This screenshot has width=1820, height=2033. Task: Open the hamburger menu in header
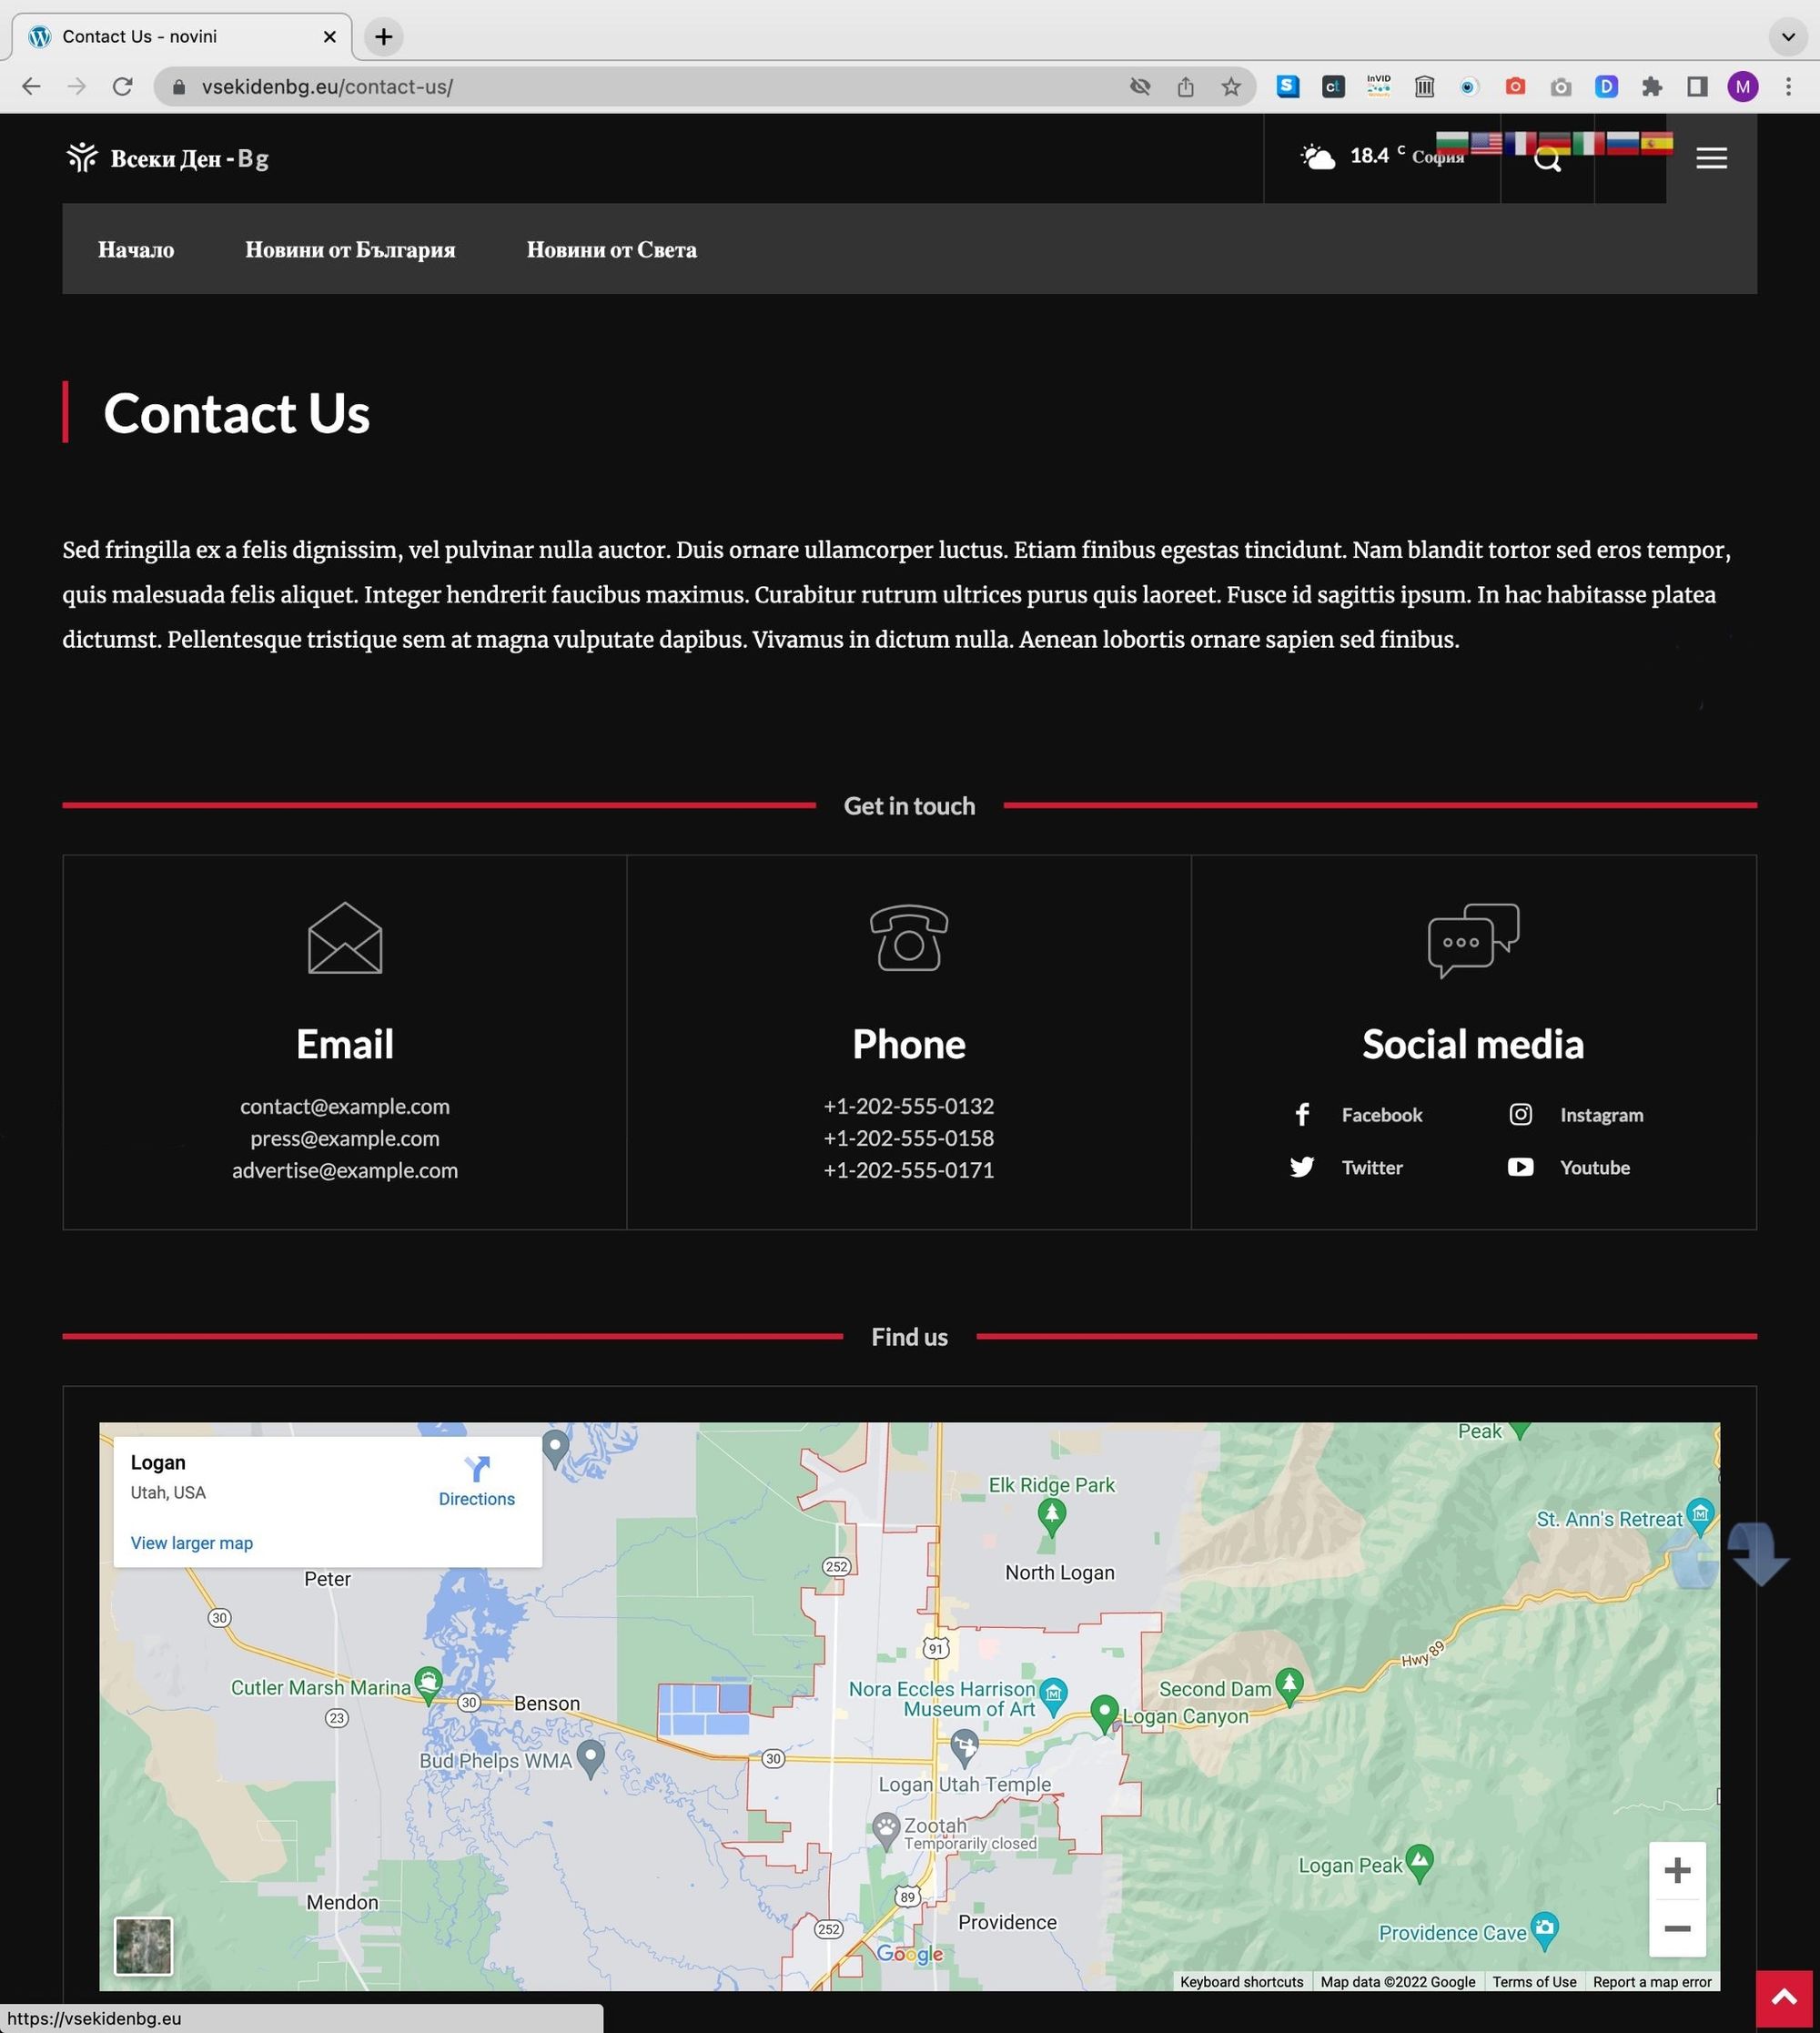click(1711, 158)
